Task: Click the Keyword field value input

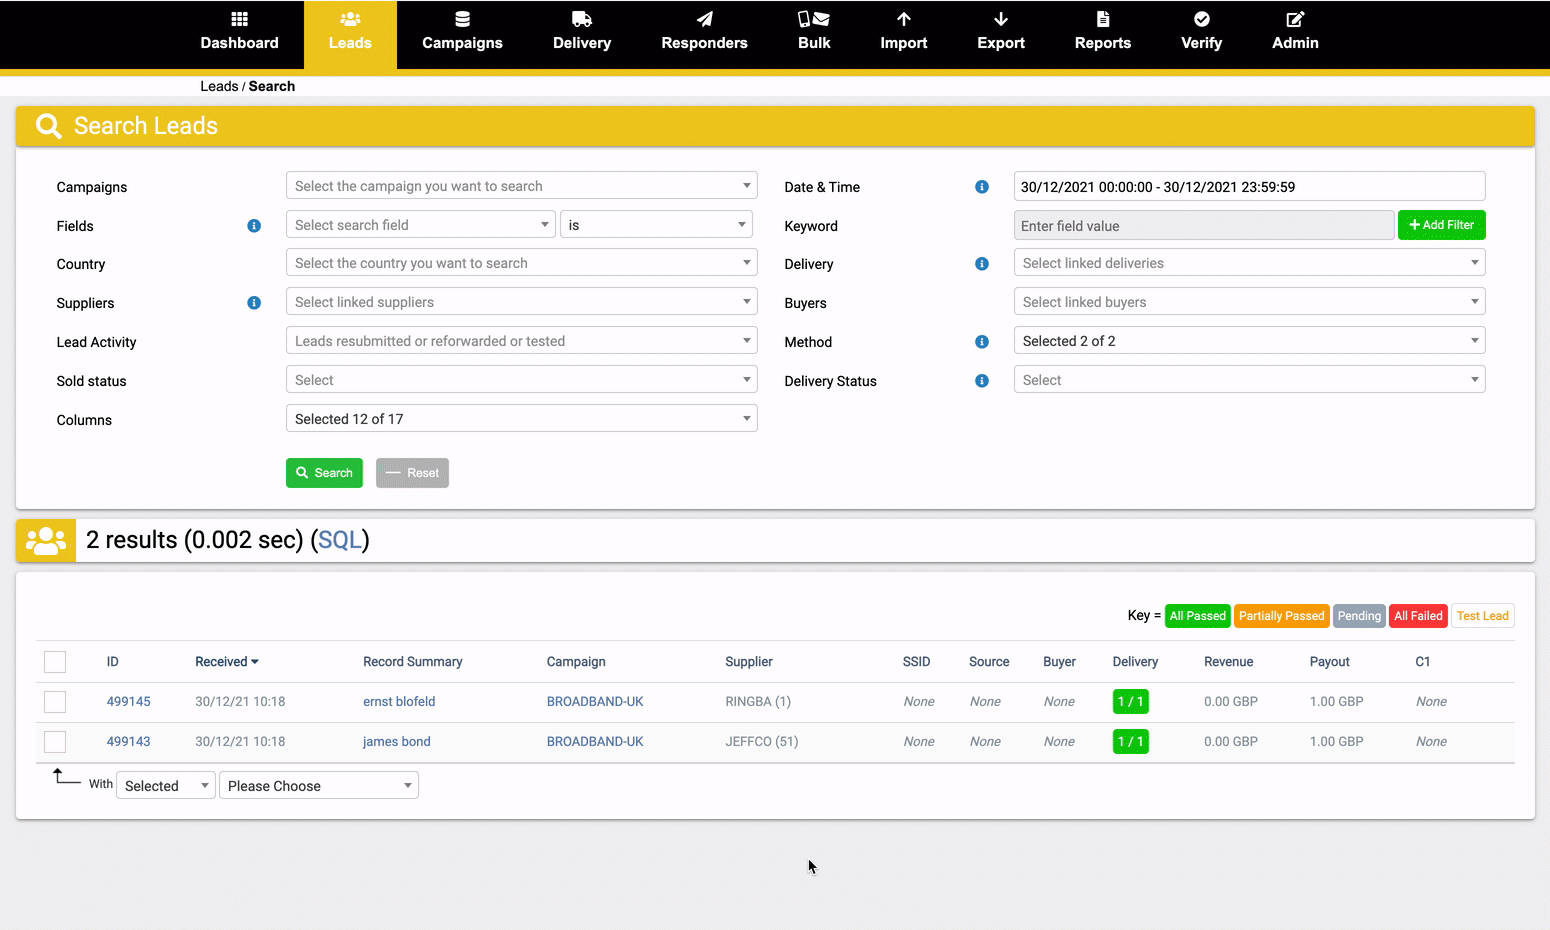Action: click(1204, 226)
